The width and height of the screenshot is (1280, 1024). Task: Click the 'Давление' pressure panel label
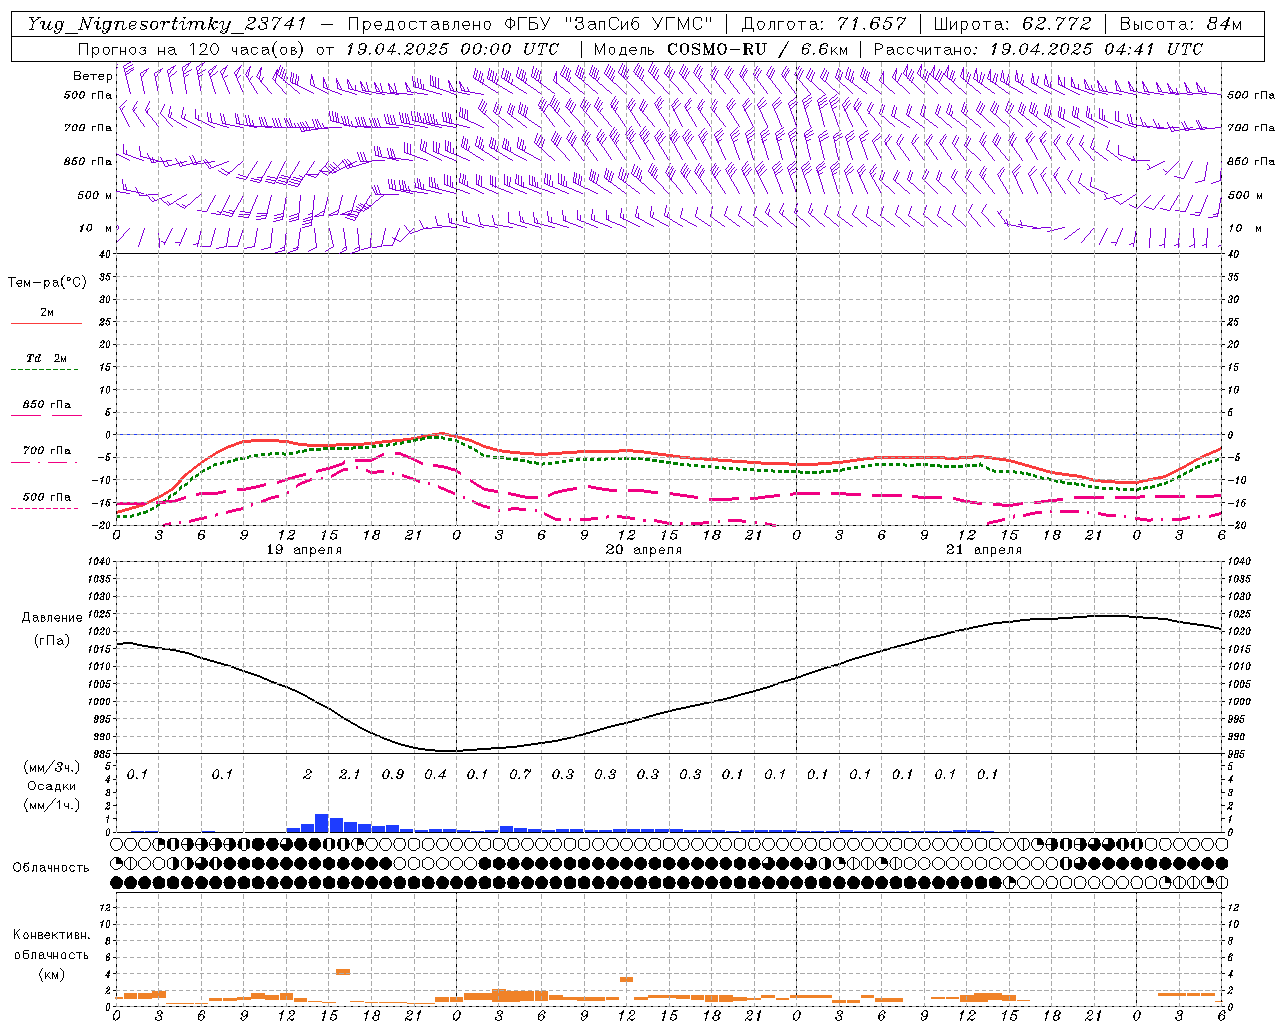[52, 618]
